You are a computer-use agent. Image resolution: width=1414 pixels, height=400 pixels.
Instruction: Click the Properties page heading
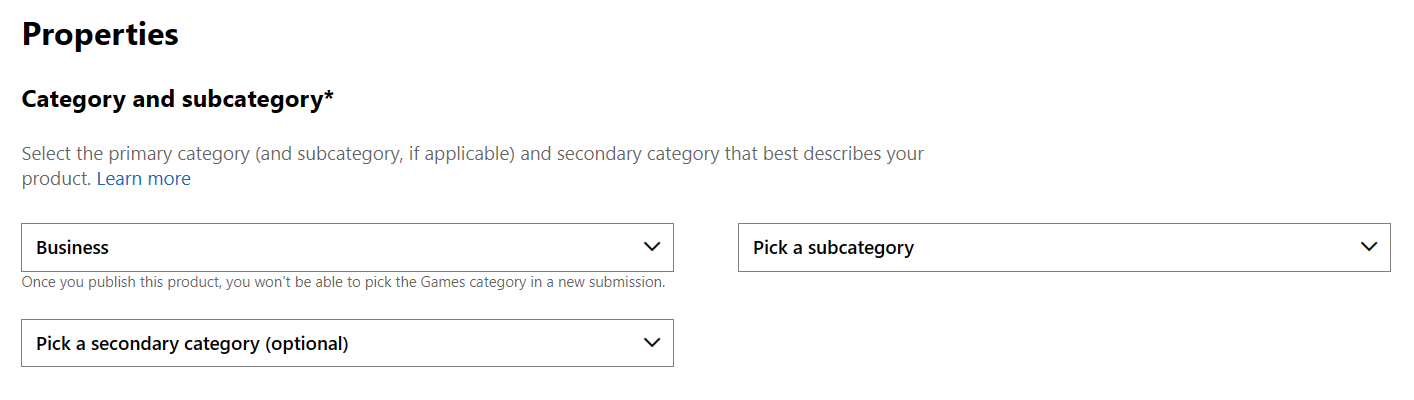[100, 35]
